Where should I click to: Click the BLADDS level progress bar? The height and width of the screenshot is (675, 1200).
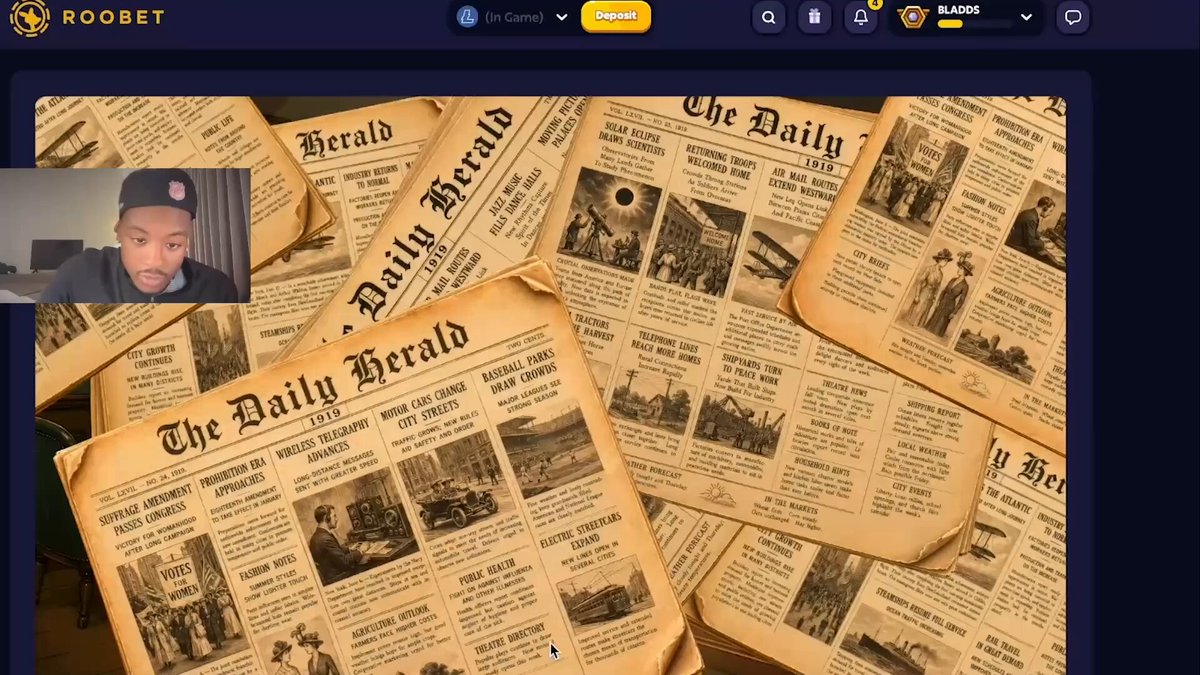[974, 24]
